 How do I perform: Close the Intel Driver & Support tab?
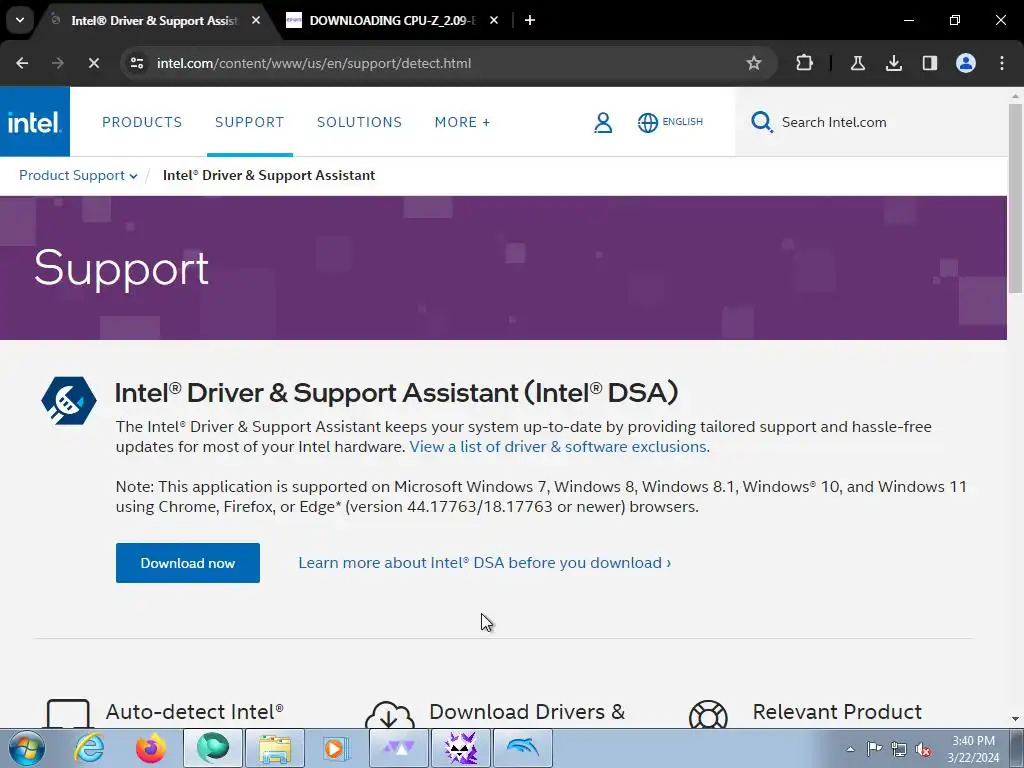pyautogui.click(x=256, y=20)
